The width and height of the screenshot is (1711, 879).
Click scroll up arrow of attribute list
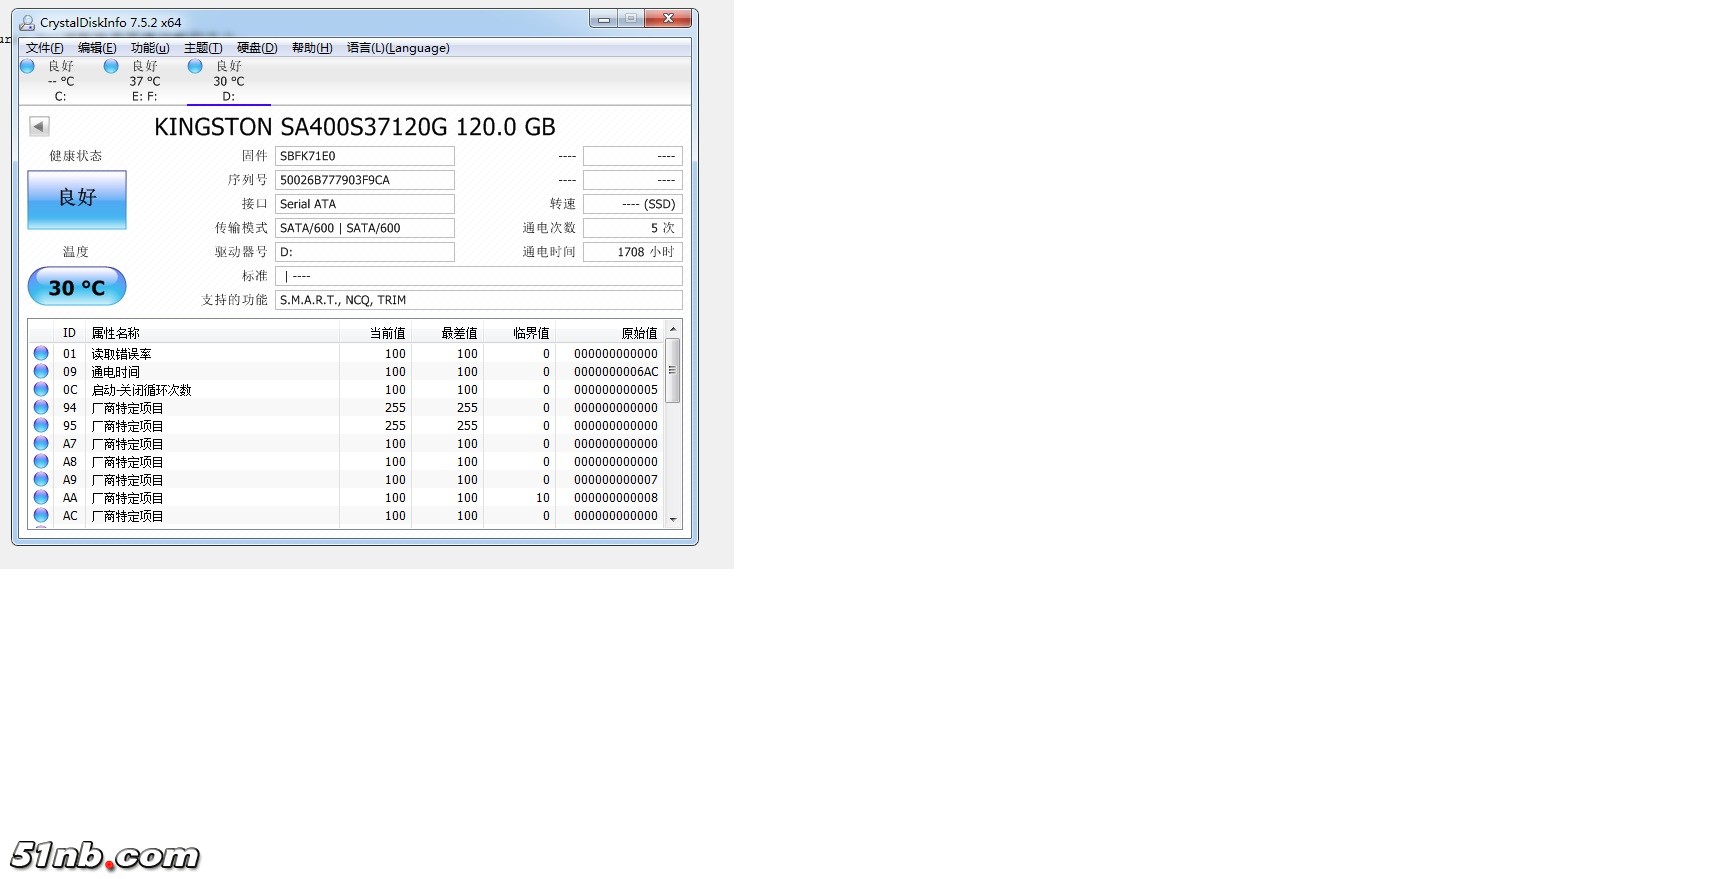(673, 329)
